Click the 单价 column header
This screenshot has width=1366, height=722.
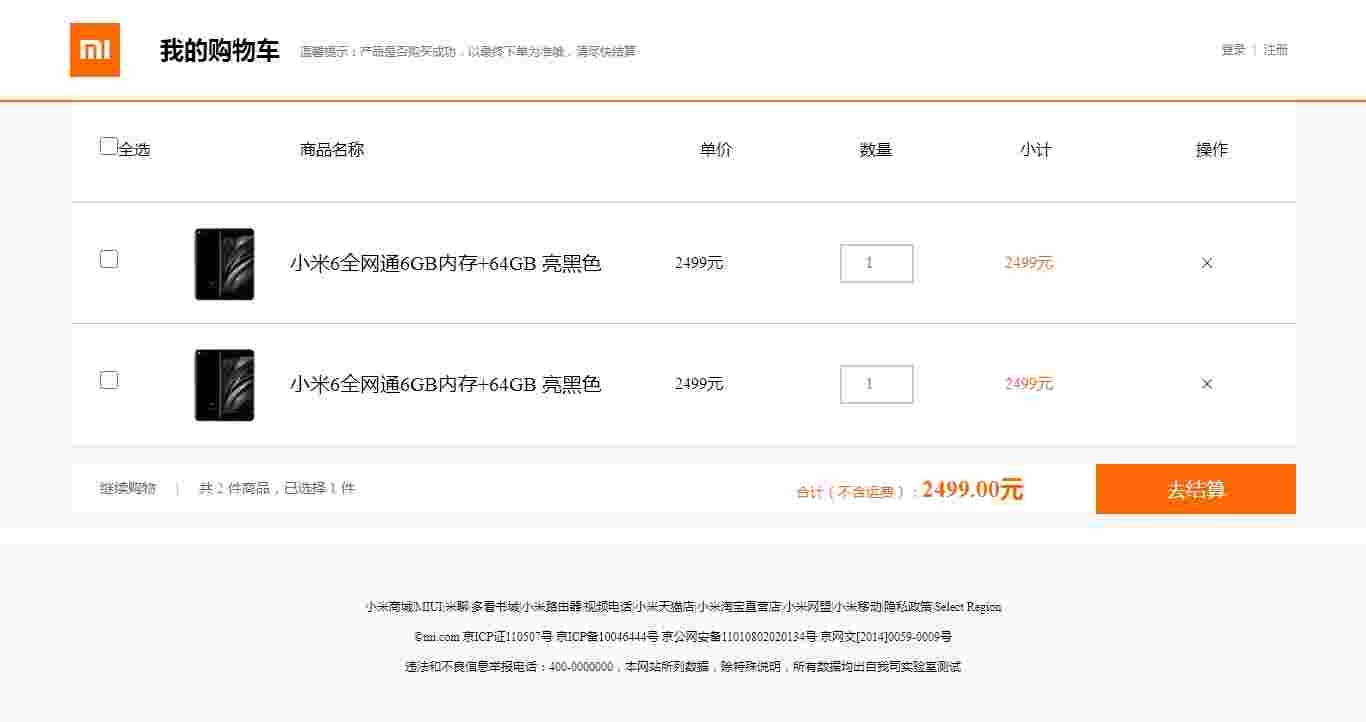point(716,150)
